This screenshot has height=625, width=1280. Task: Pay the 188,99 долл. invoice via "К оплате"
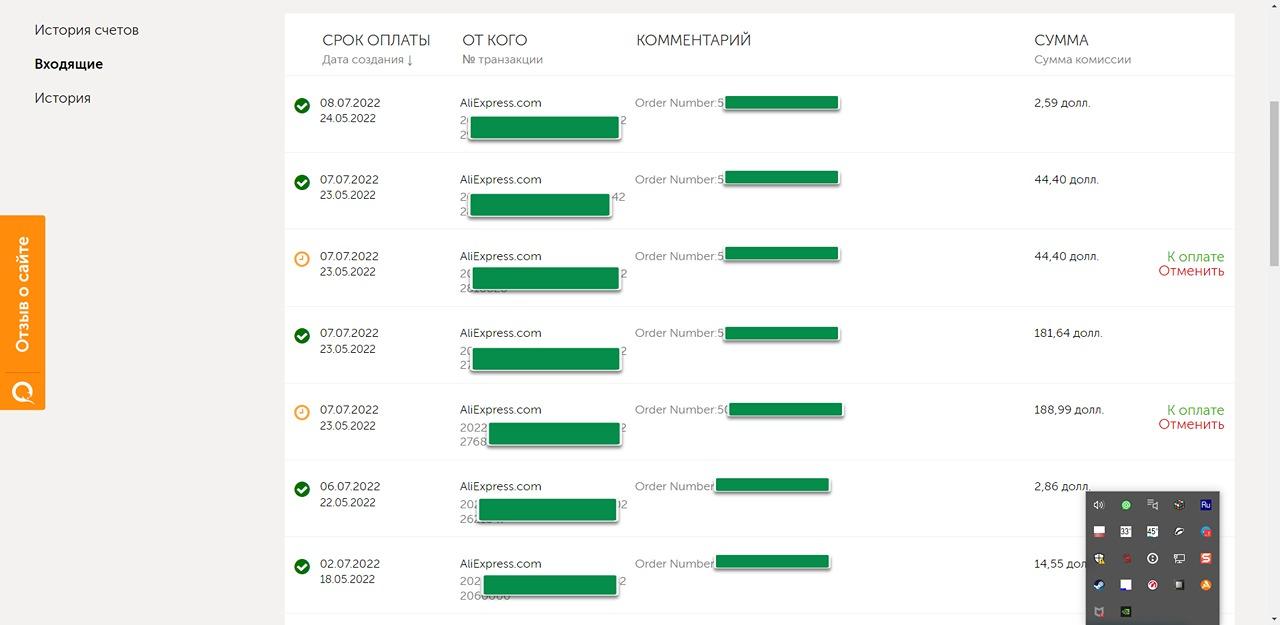tap(1195, 410)
